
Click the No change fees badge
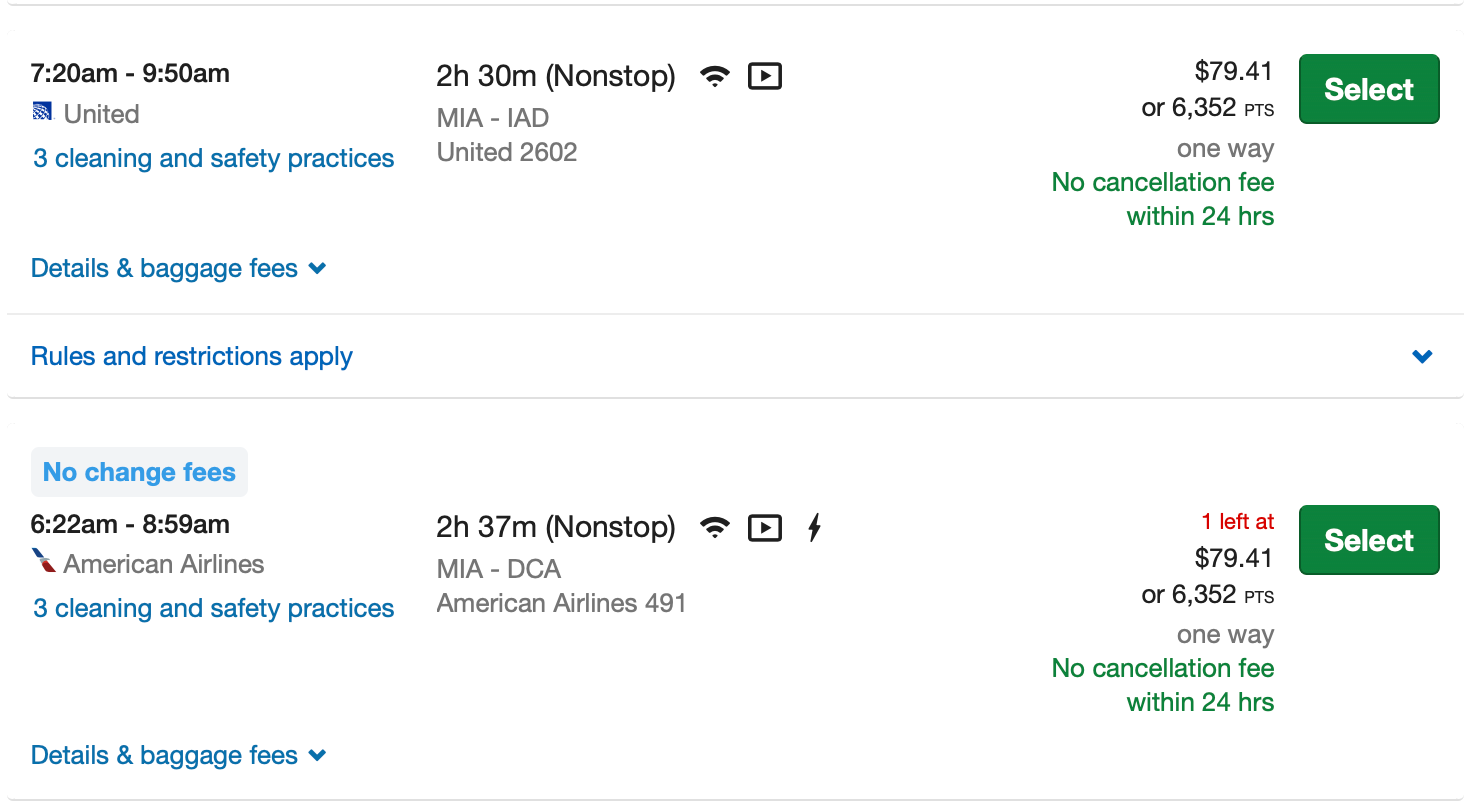tap(139, 472)
